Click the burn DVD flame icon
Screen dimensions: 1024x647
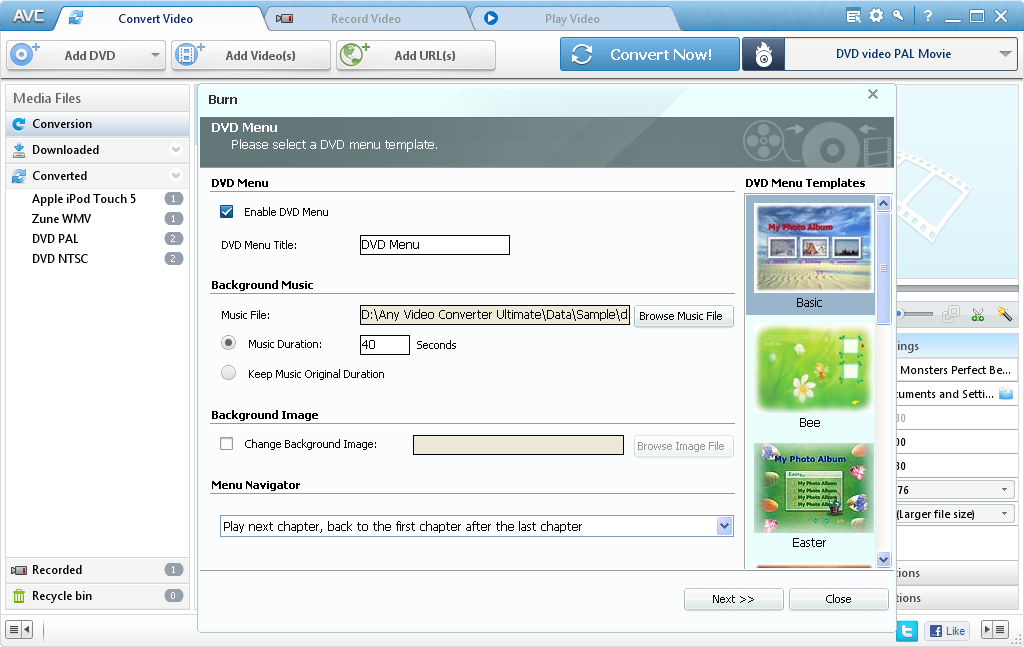(763, 55)
